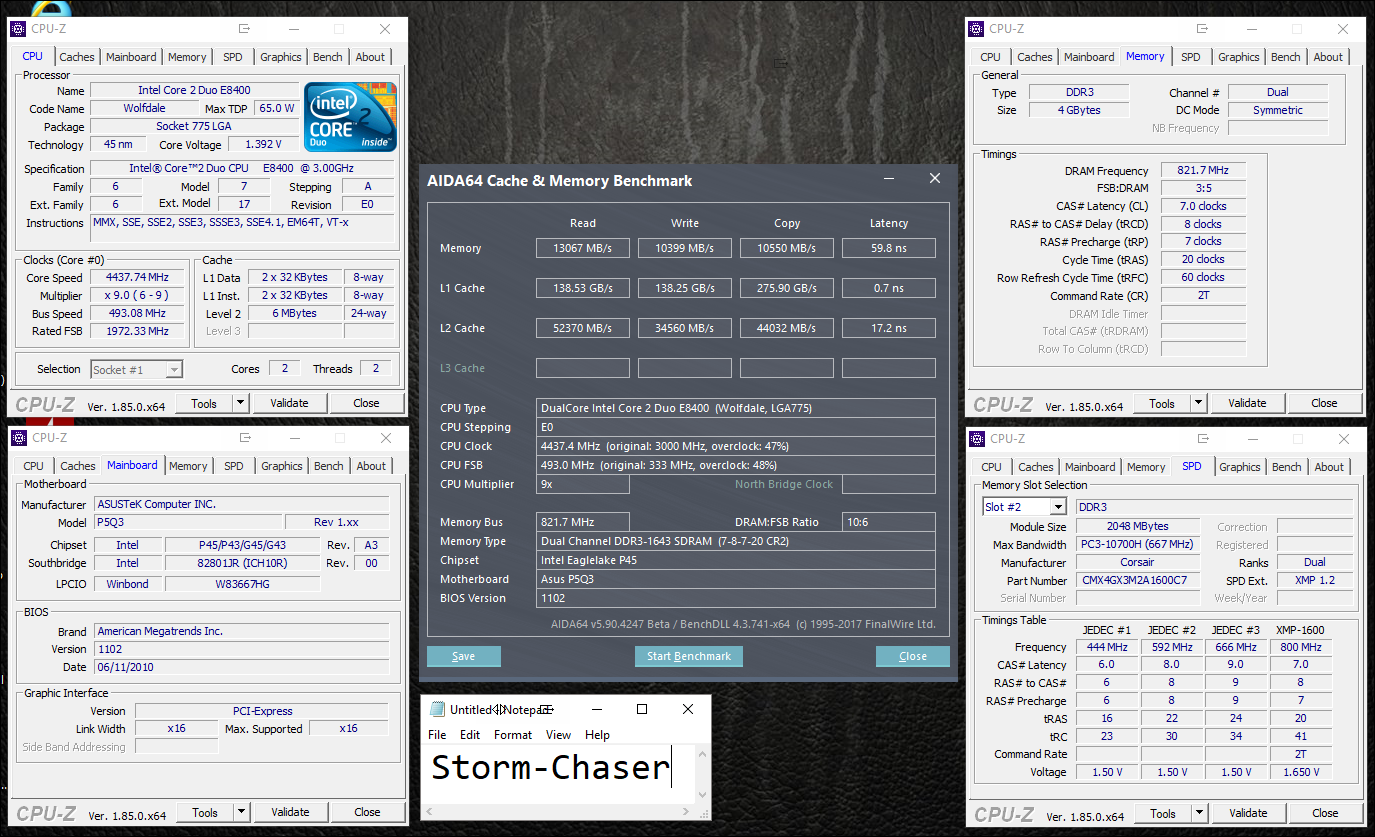
Task: Click the AIDA64 DRAM:FSB Ratio value 10:6
Action: click(x=889, y=522)
